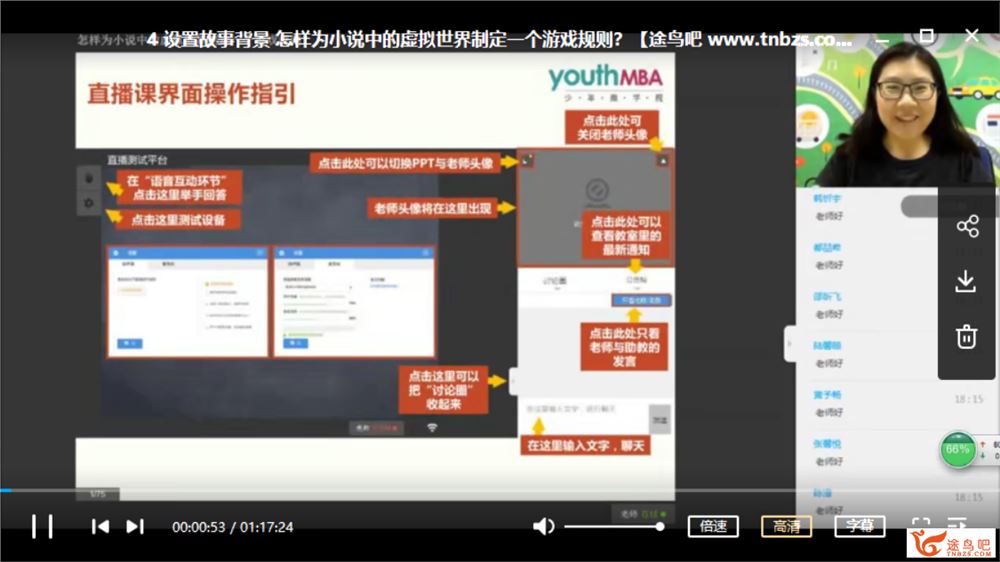Maximize the video player window

[x=927, y=36]
